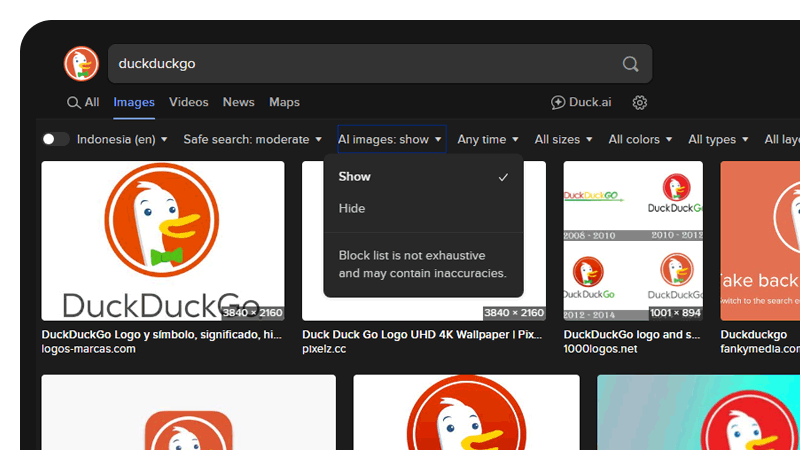
Task: Open Safe search: moderate dropdown
Action: (x=253, y=139)
